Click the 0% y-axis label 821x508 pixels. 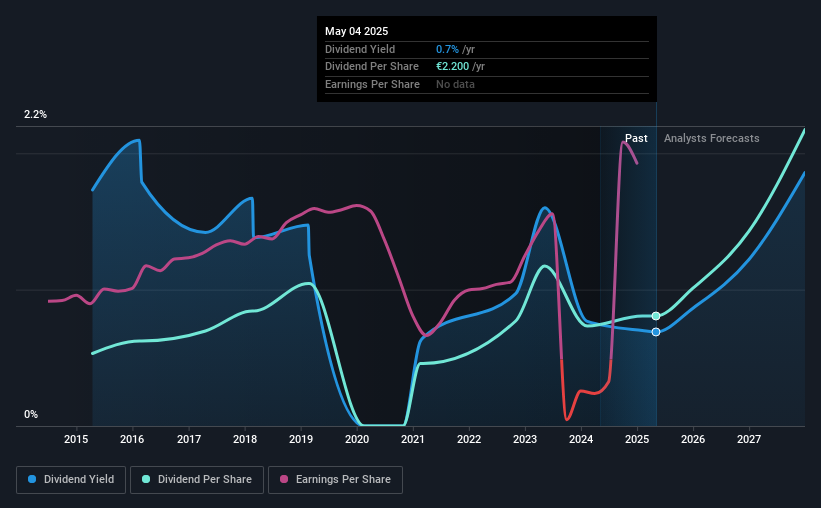coord(31,414)
